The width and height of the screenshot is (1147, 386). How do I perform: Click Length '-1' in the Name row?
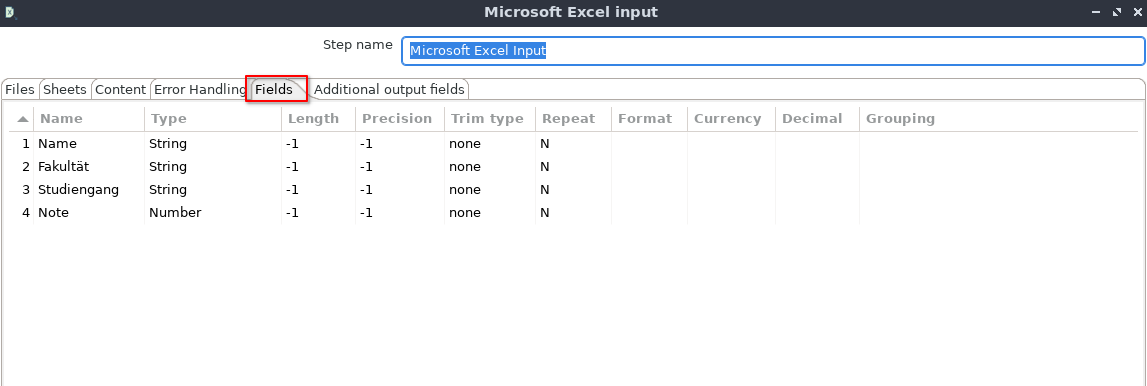coord(318,144)
